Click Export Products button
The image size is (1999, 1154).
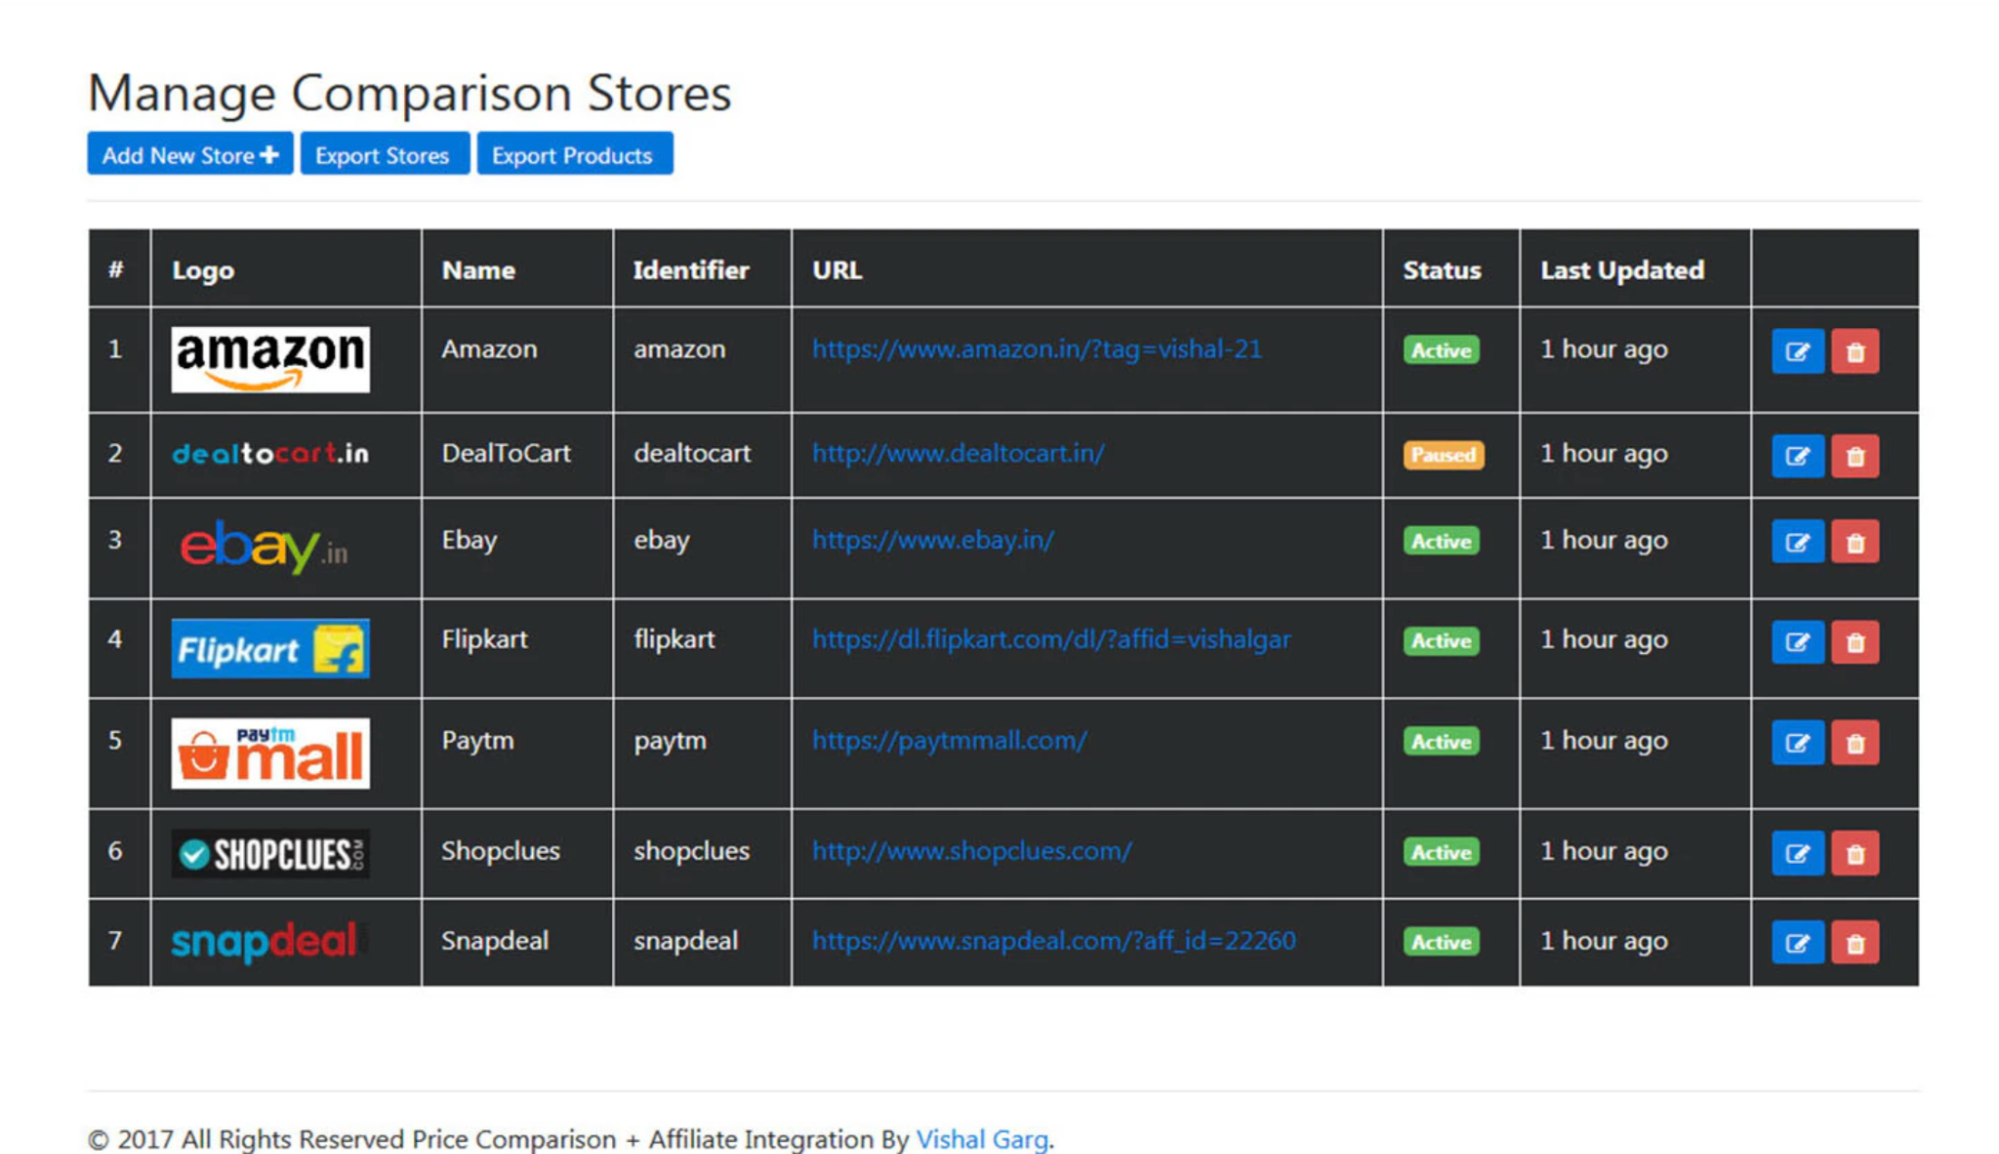(x=574, y=154)
